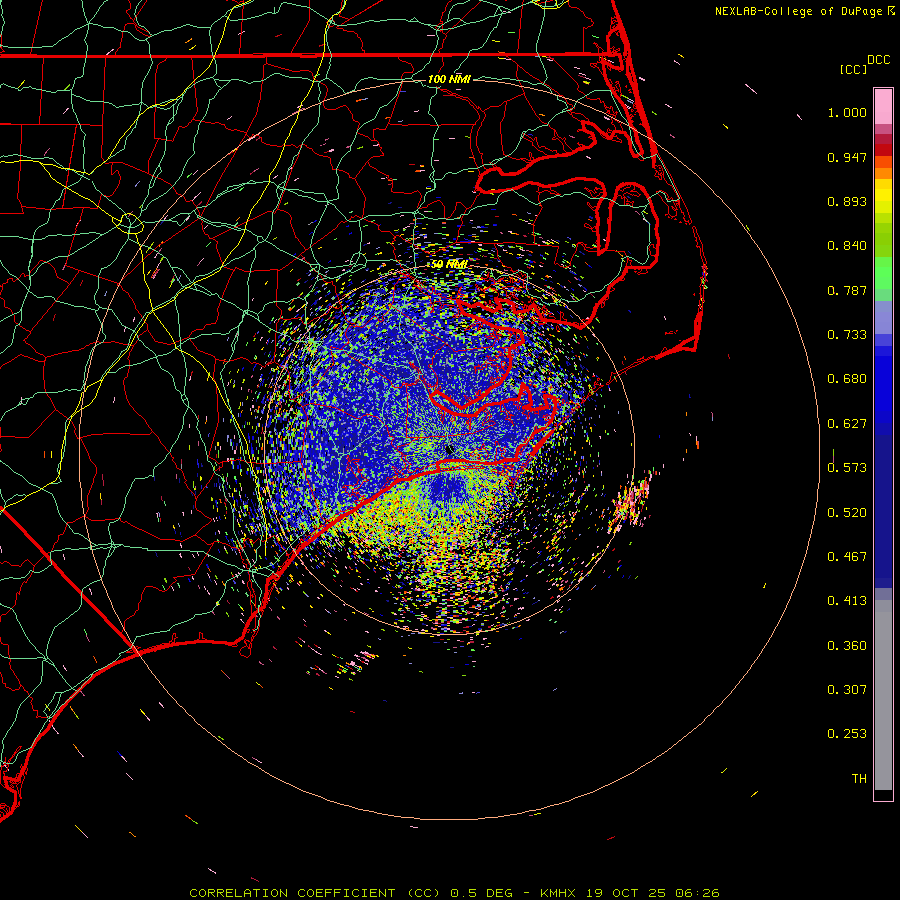Click the 100 NMI range ring label
The width and height of the screenshot is (900, 900).
(x=449, y=79)
